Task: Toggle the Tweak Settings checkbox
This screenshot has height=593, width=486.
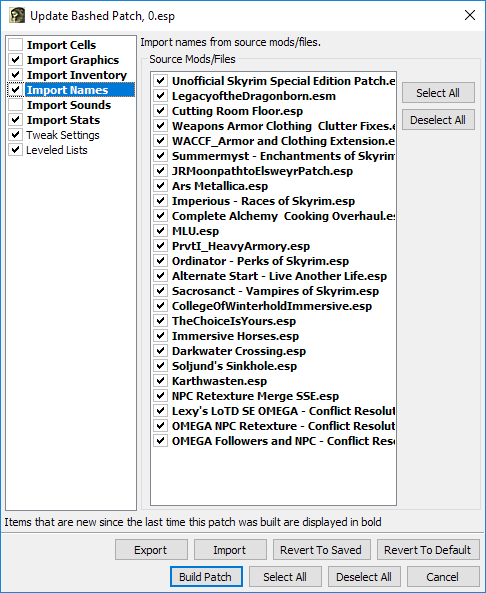Action: (x=16, y=135)
